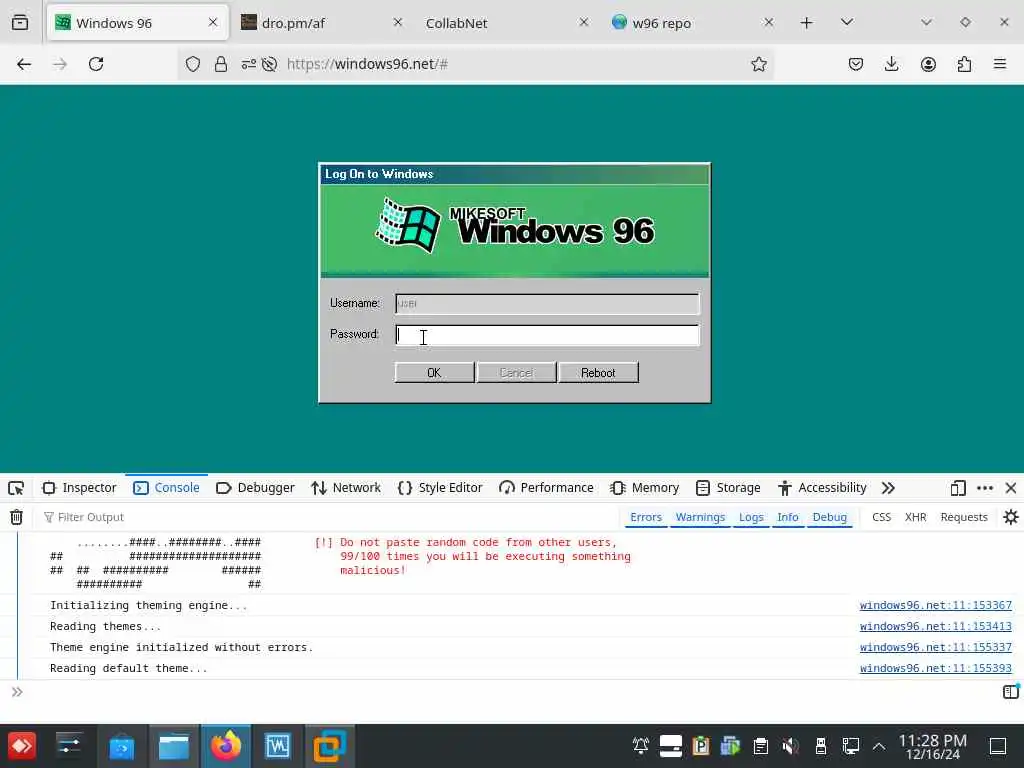
Task: Click the Firefox View icon
Action: pos(20,23)
